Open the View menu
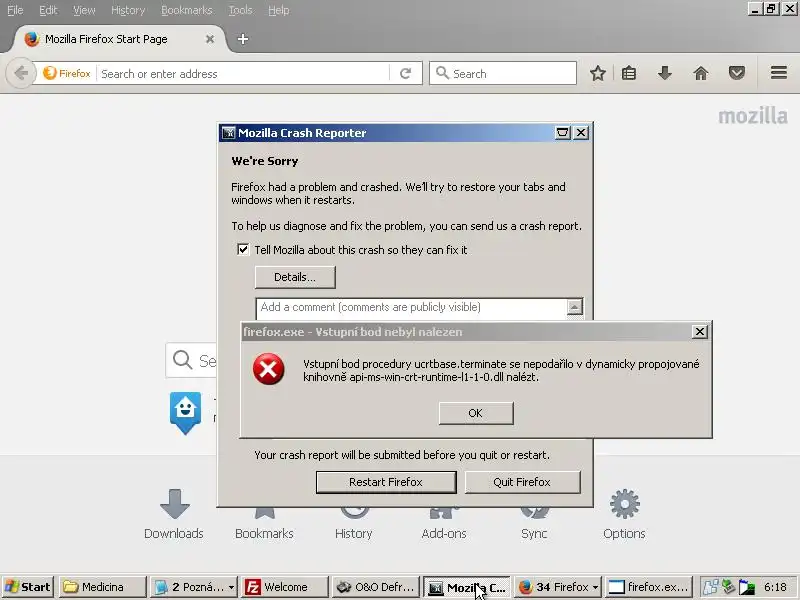 click(84, 10)
